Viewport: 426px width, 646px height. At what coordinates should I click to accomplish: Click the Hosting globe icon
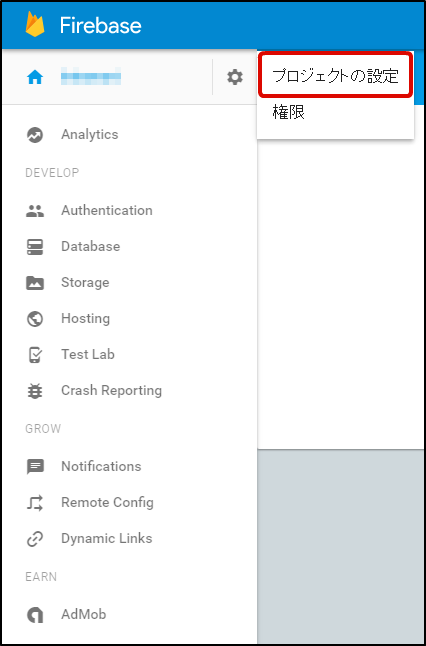coord(35,319)
